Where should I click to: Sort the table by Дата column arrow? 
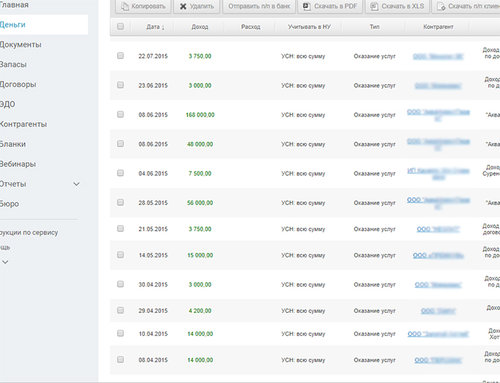pos(163,27)
